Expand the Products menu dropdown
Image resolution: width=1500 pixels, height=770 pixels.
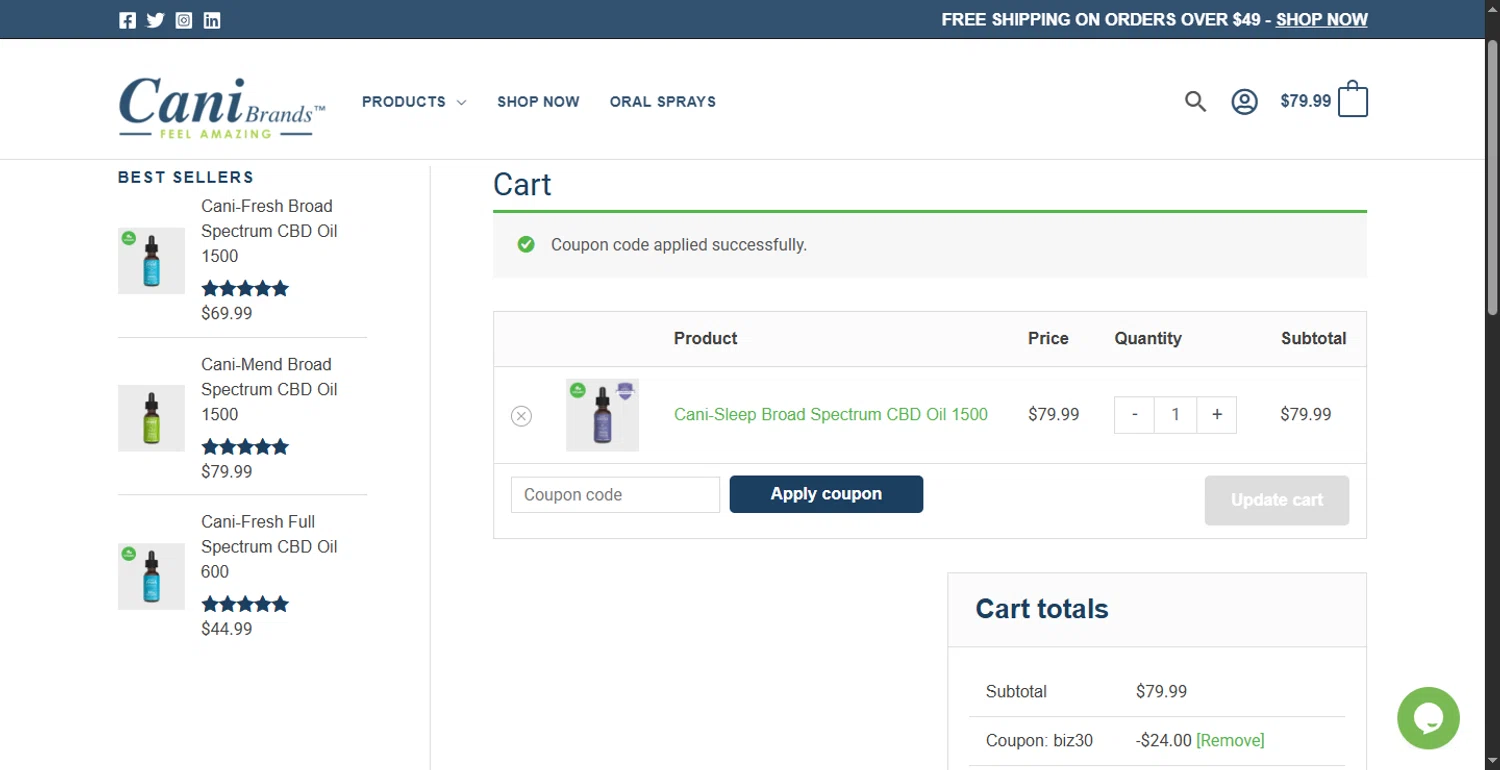click(414, 102)
